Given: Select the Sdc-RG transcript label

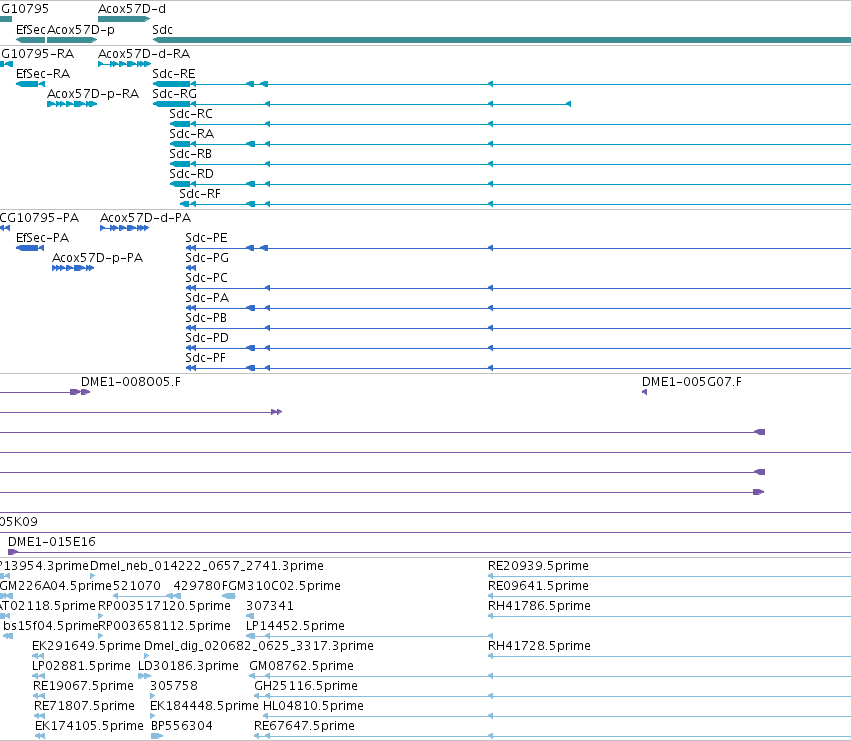Looking at the screenshot, I should pos(174,94).
